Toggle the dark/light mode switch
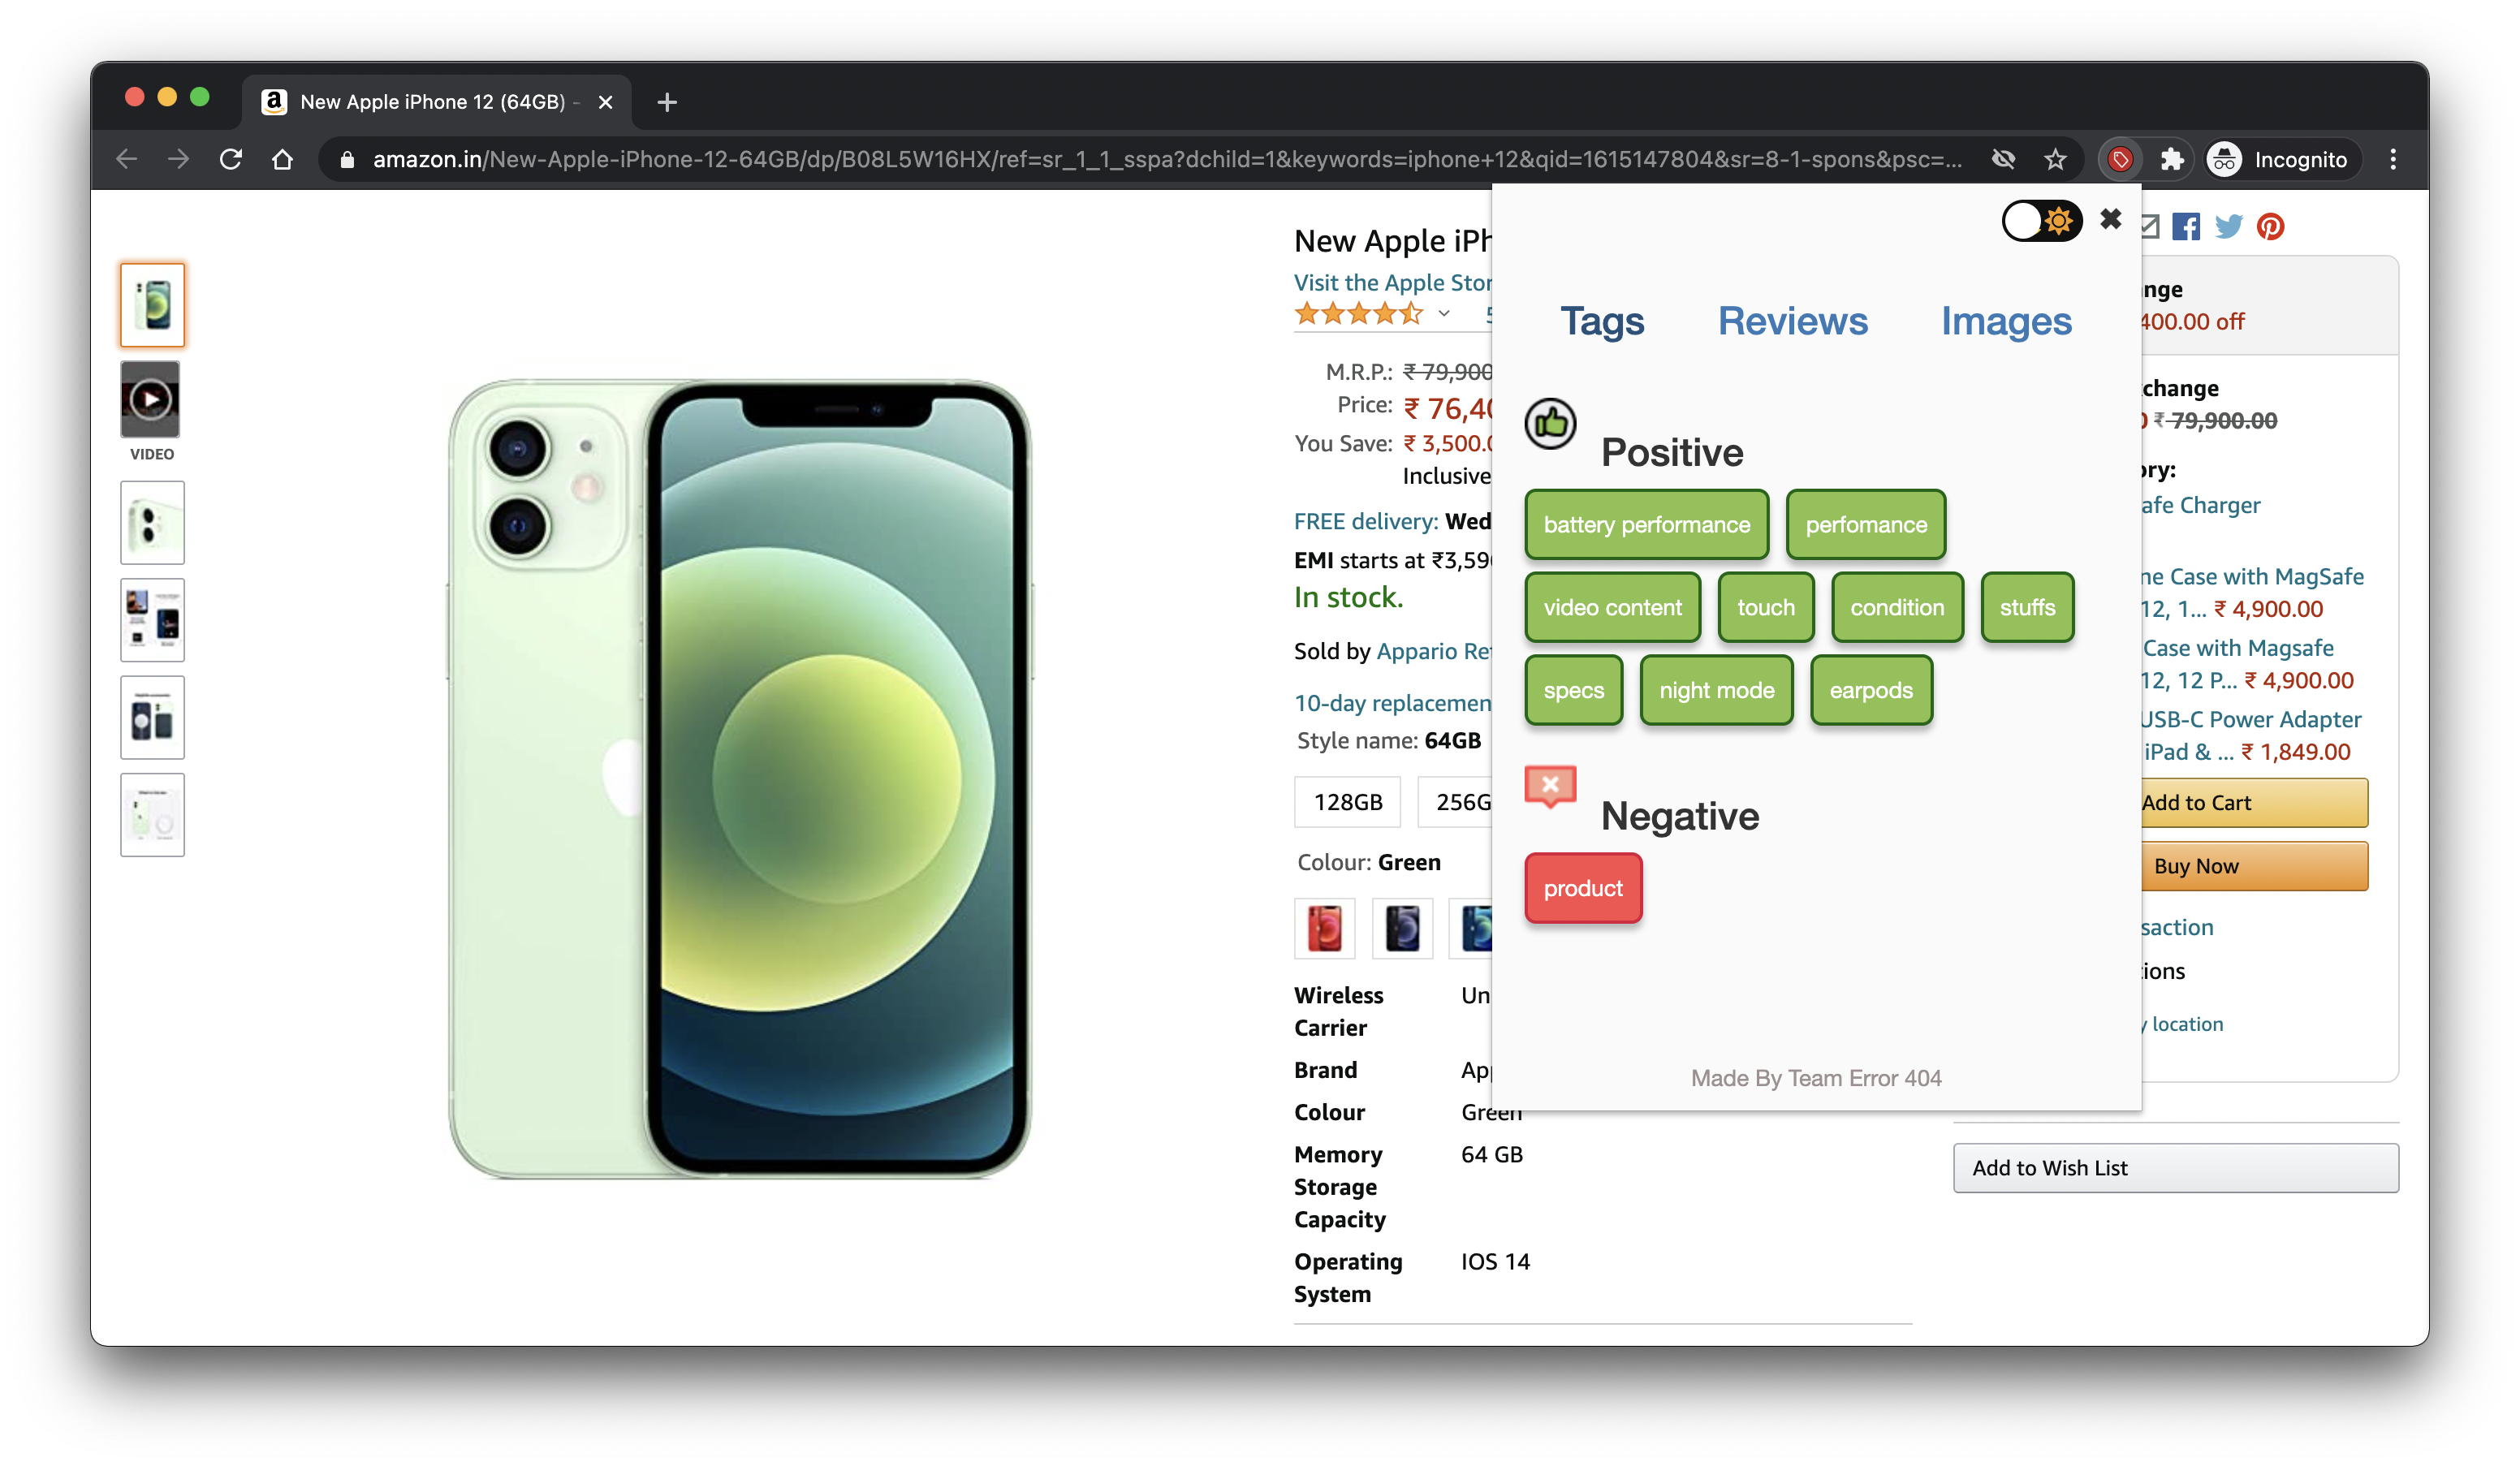Viewport: 2520px width, 1466px height. (x=2041, y=221)
